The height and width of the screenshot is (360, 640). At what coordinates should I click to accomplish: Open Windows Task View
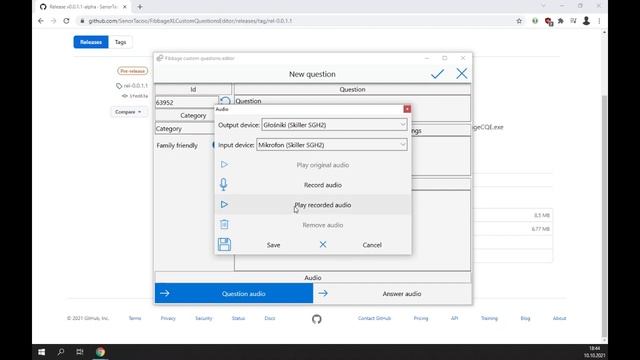coord(80,352)
